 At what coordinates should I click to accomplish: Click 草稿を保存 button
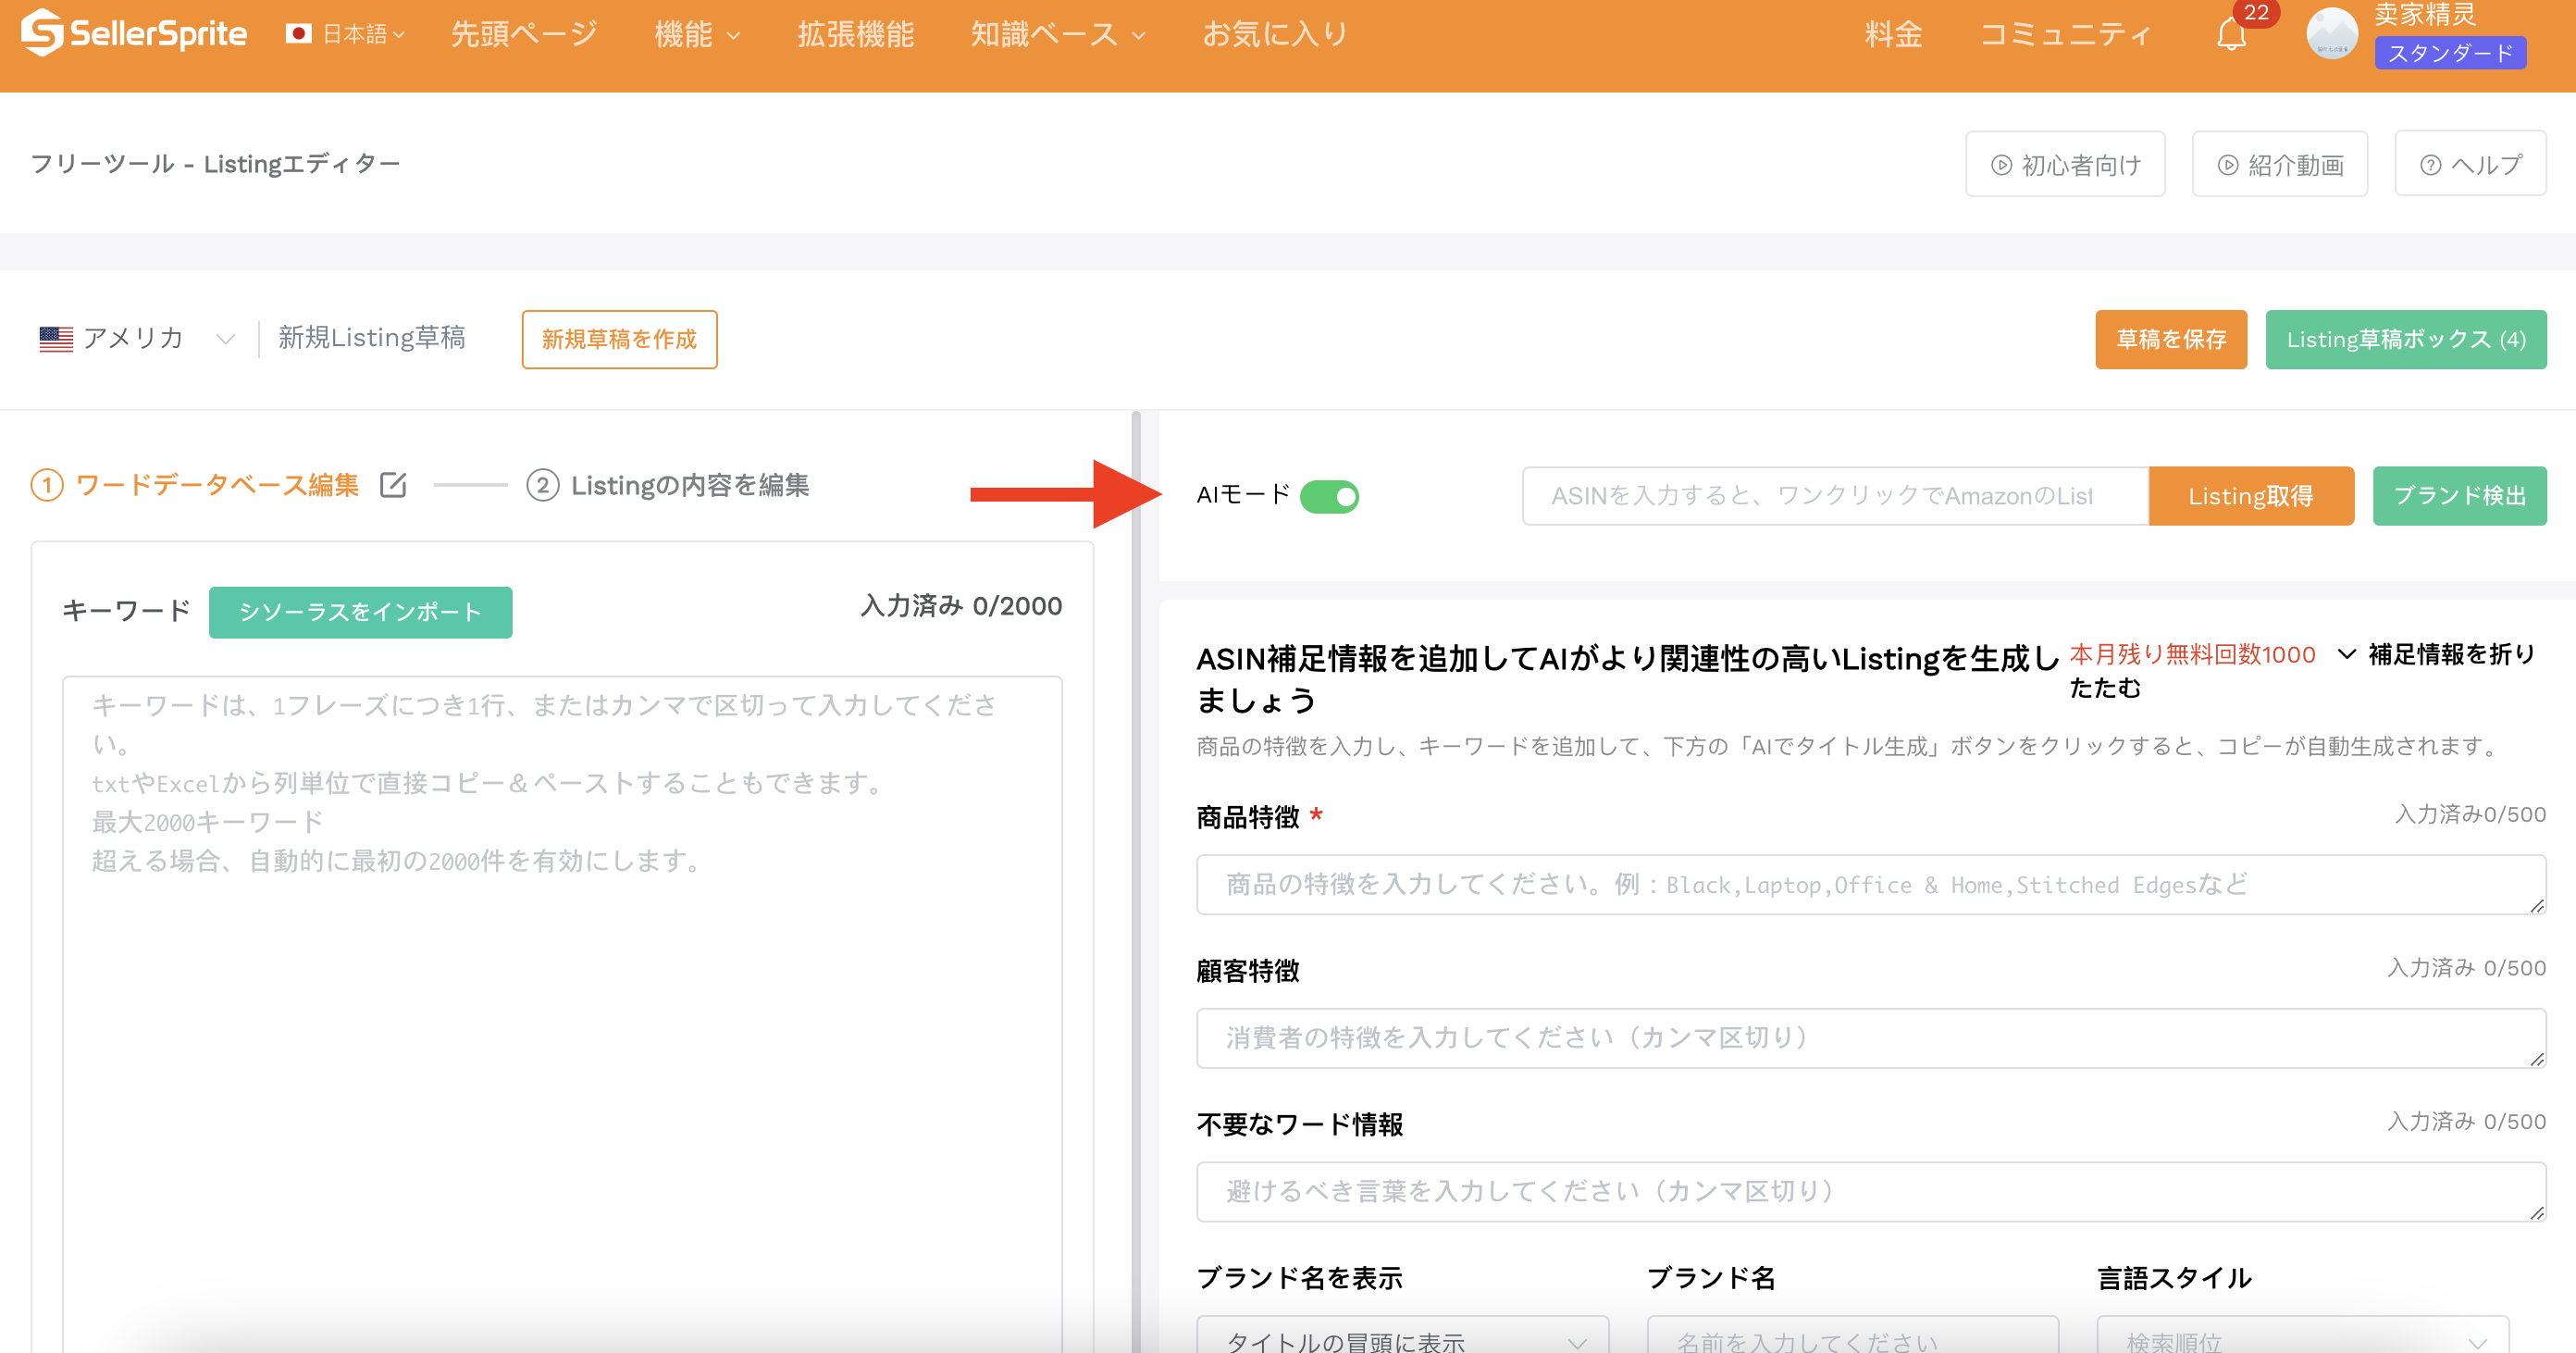click(x=2171, y=339)
